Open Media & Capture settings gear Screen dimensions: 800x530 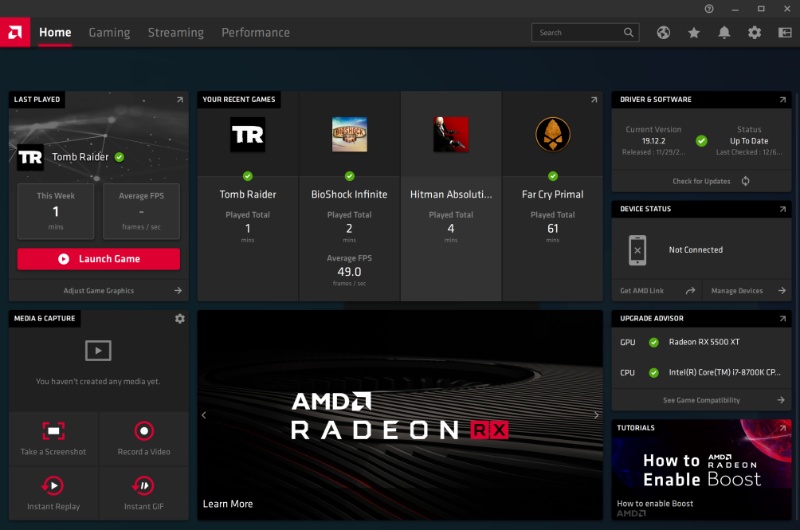click(180, 319)
